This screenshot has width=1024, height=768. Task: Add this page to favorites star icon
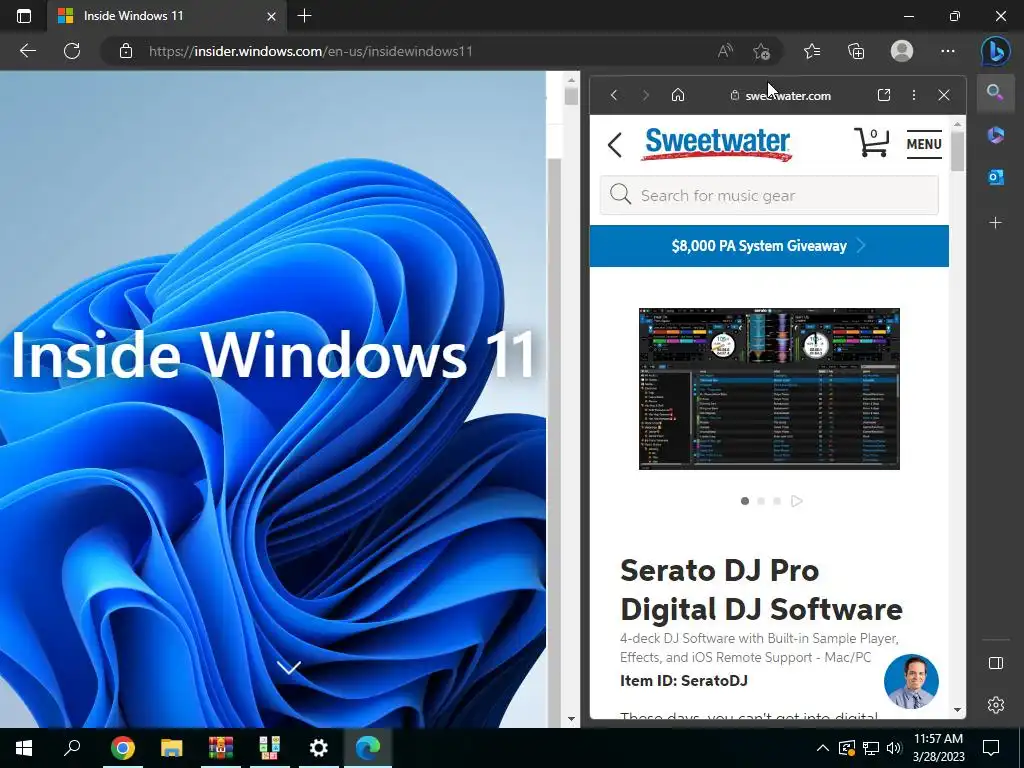point(761,51)
